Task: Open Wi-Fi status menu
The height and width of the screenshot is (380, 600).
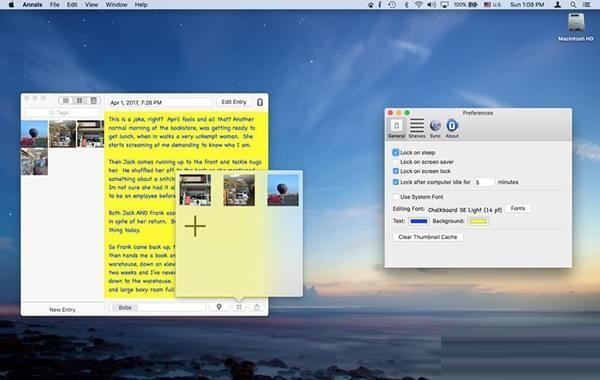Action: click(419, 5)
